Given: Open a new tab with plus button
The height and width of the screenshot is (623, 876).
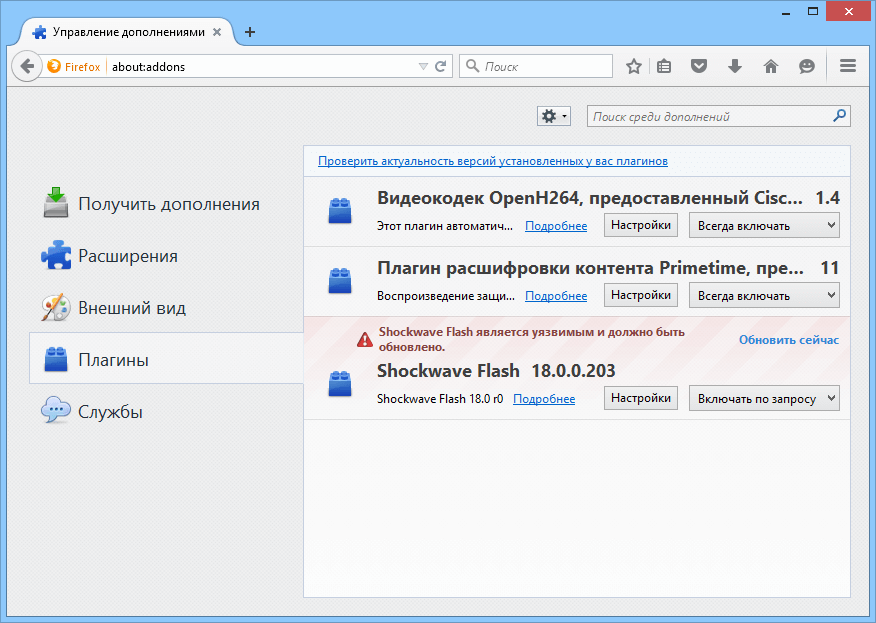Looking at the screenshot, I should (x=250, y=32).
